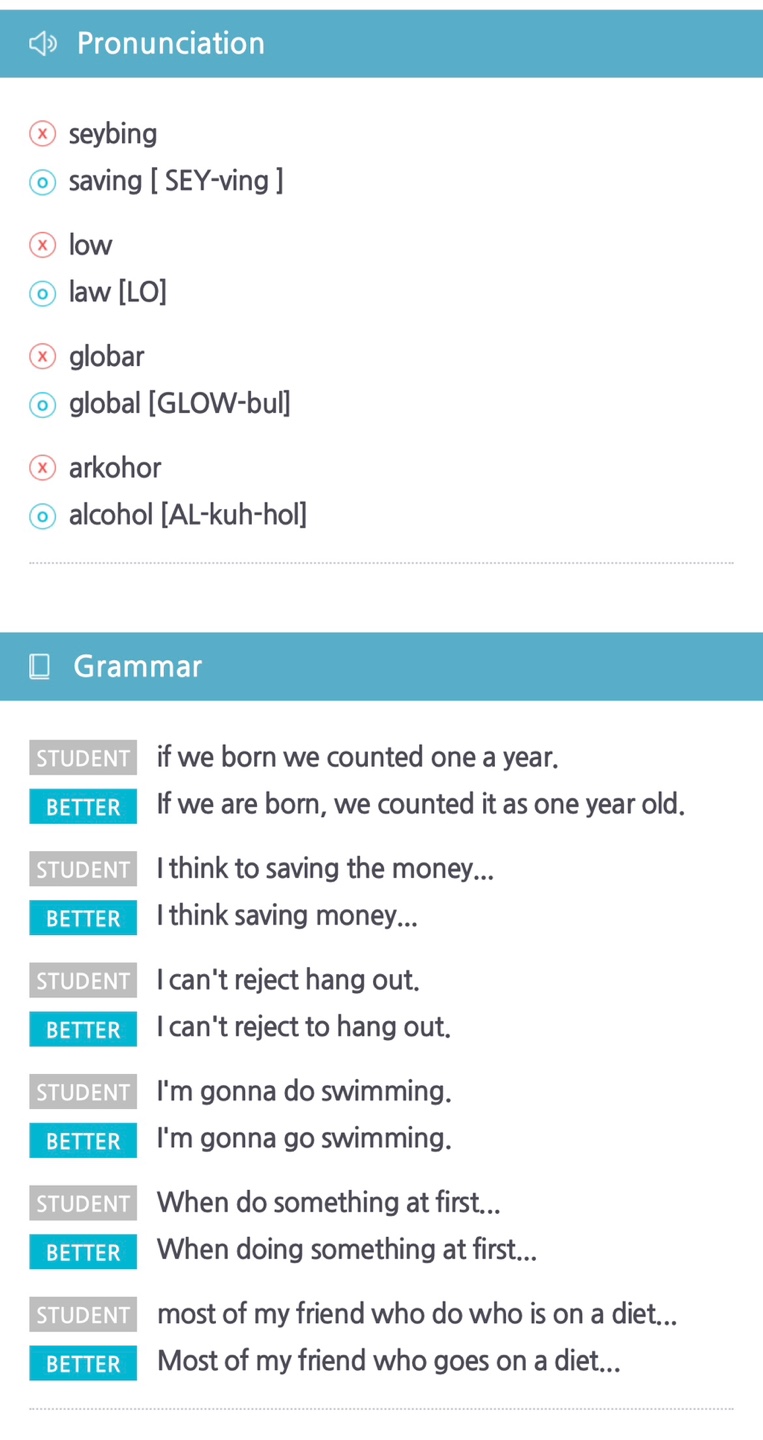Click the speaker icon beside Pronunciation

[x=42, y=44]
